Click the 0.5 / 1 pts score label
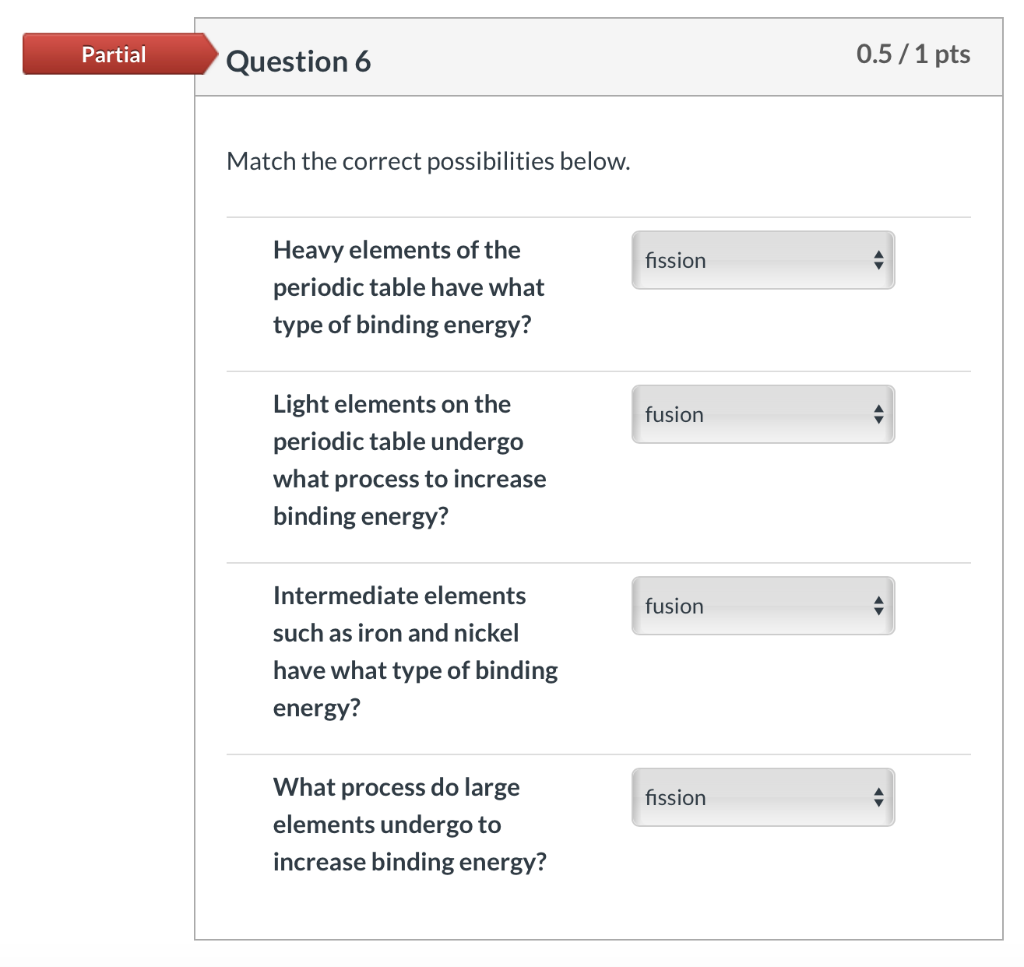This screenshot has width=1024, height=967. tap(914, 55)
